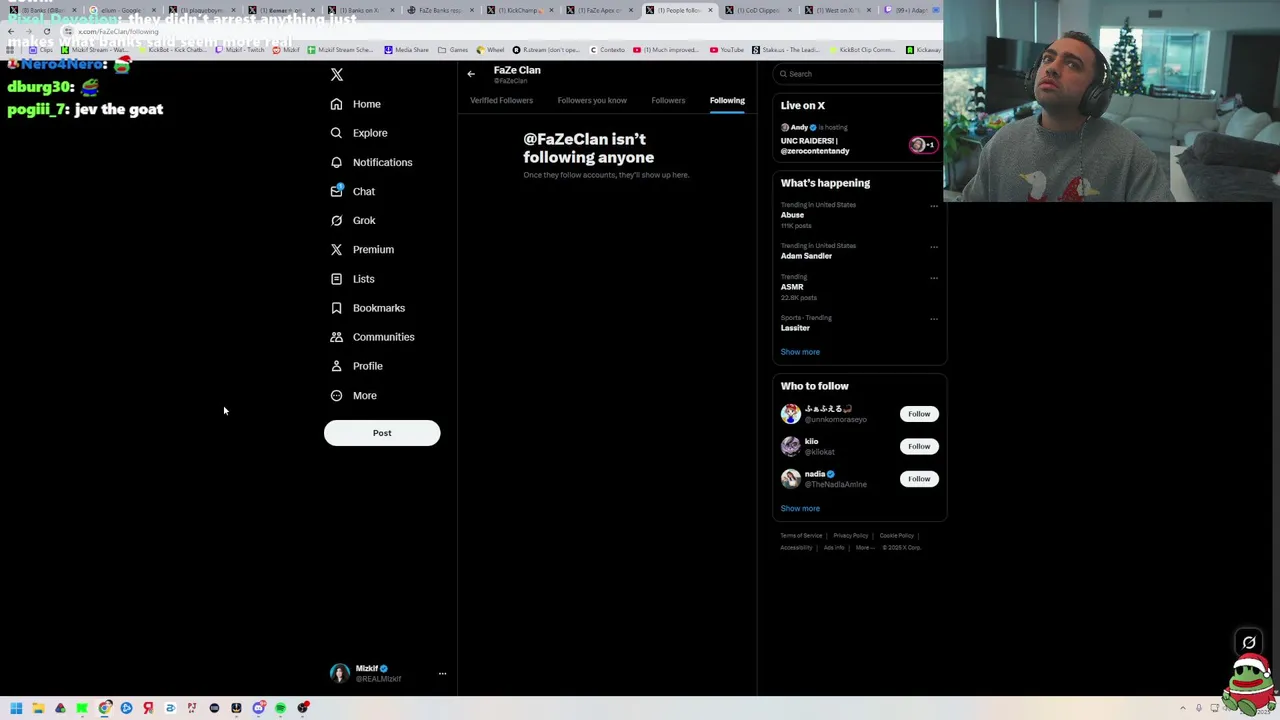Go to Home via house icon
This screenshot has height=720, width=1280.
click(336, 104)
